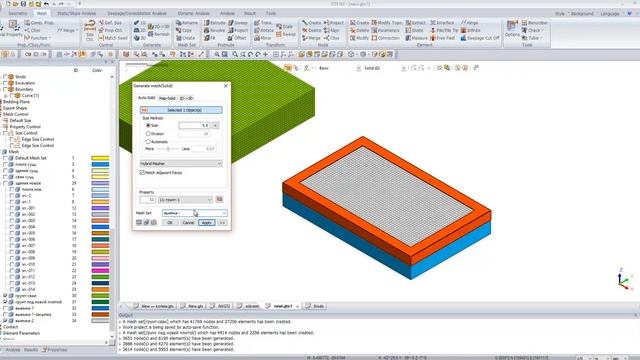Toggle the Struts checkbox in the tree
The image size is (640, 360).
point(5,77)
